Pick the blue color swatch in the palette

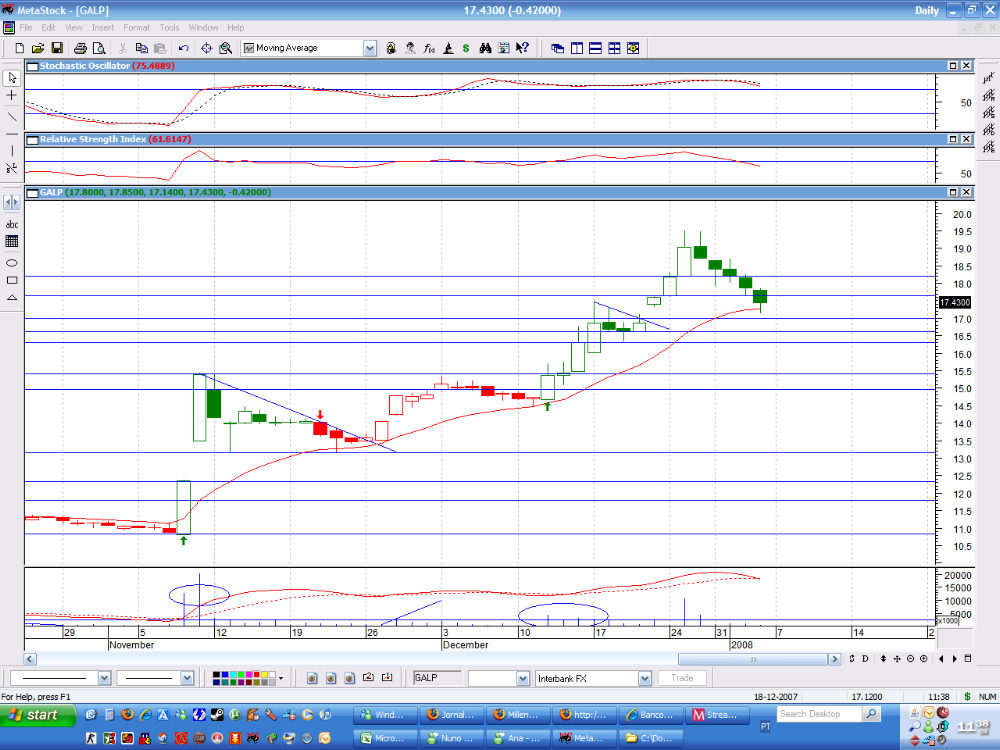224,674
